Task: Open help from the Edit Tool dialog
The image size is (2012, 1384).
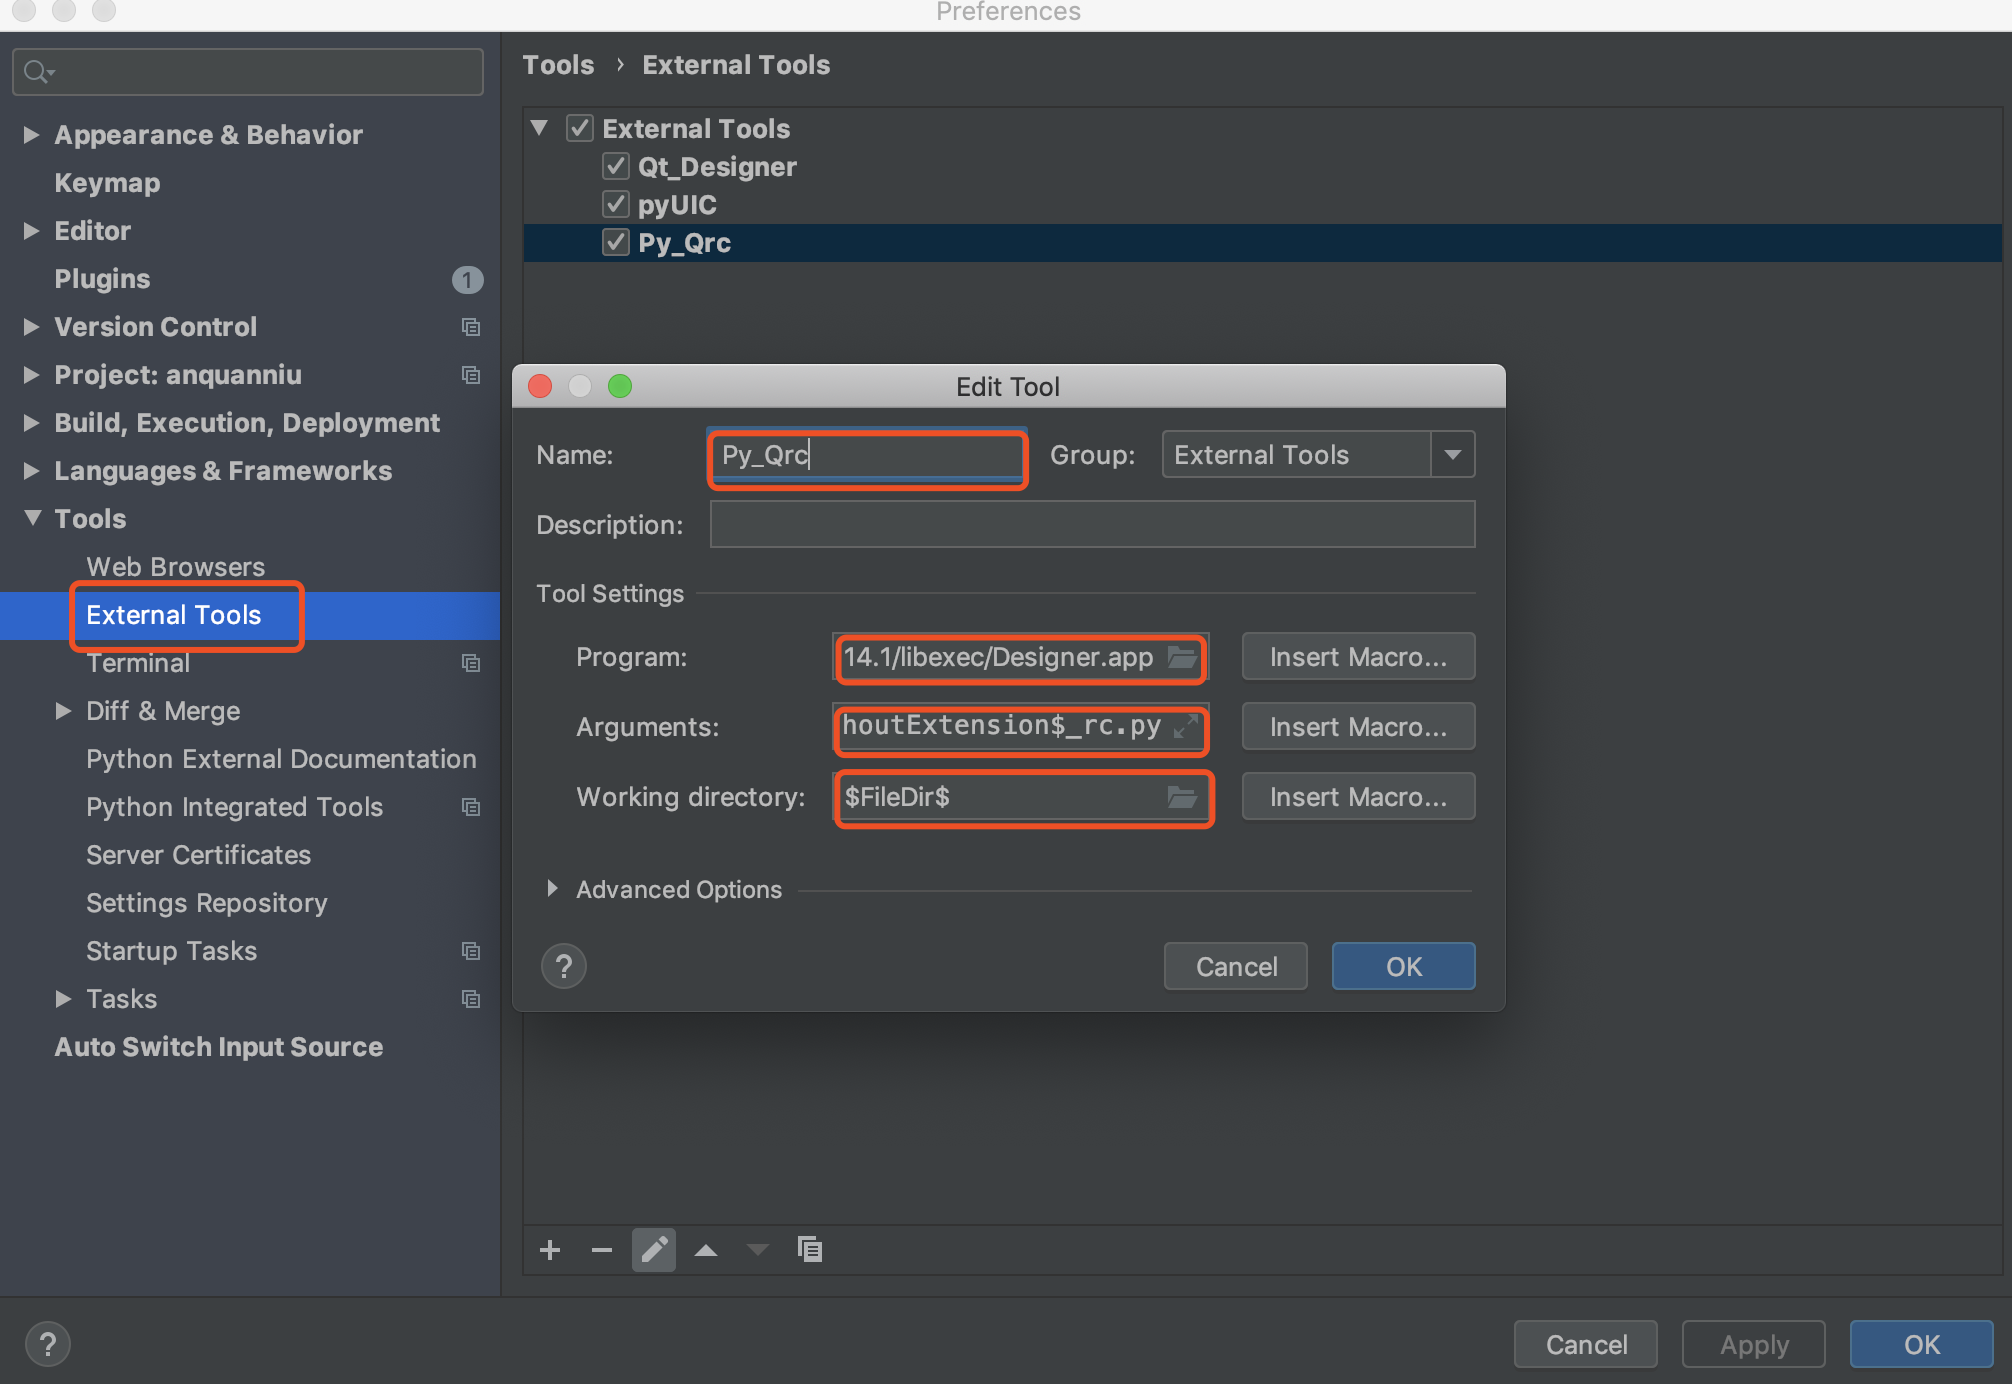Action: [x=563, y=965]
